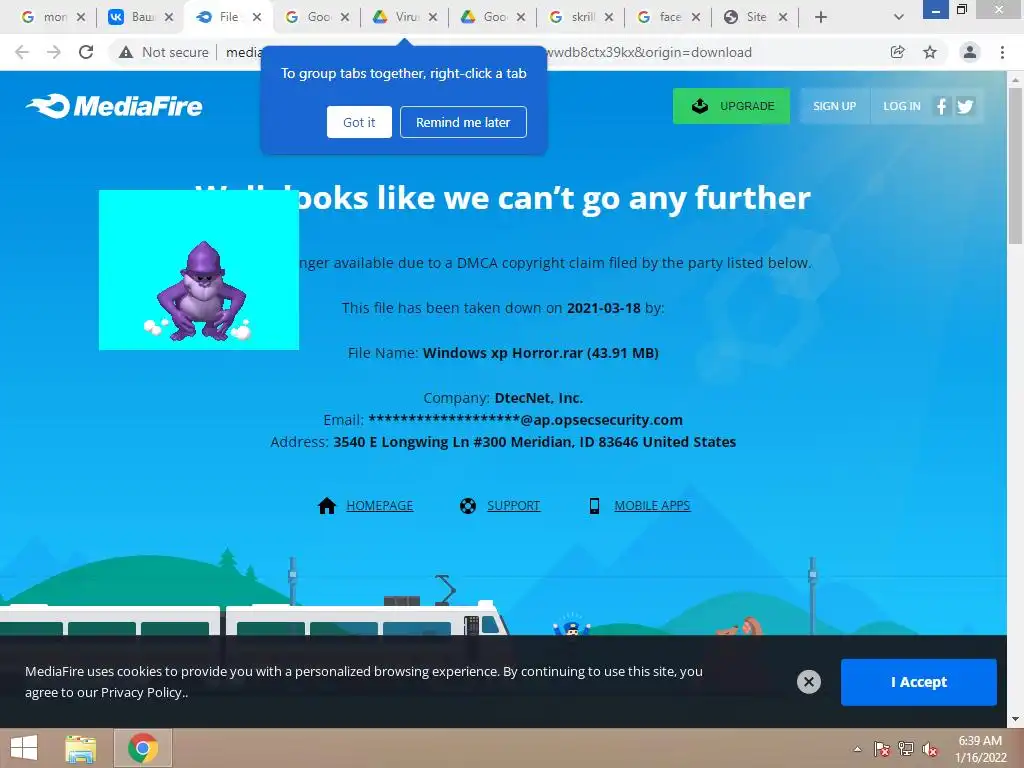Click the file name 'Windows xp Horror.rar'

[x=503, y=353]
